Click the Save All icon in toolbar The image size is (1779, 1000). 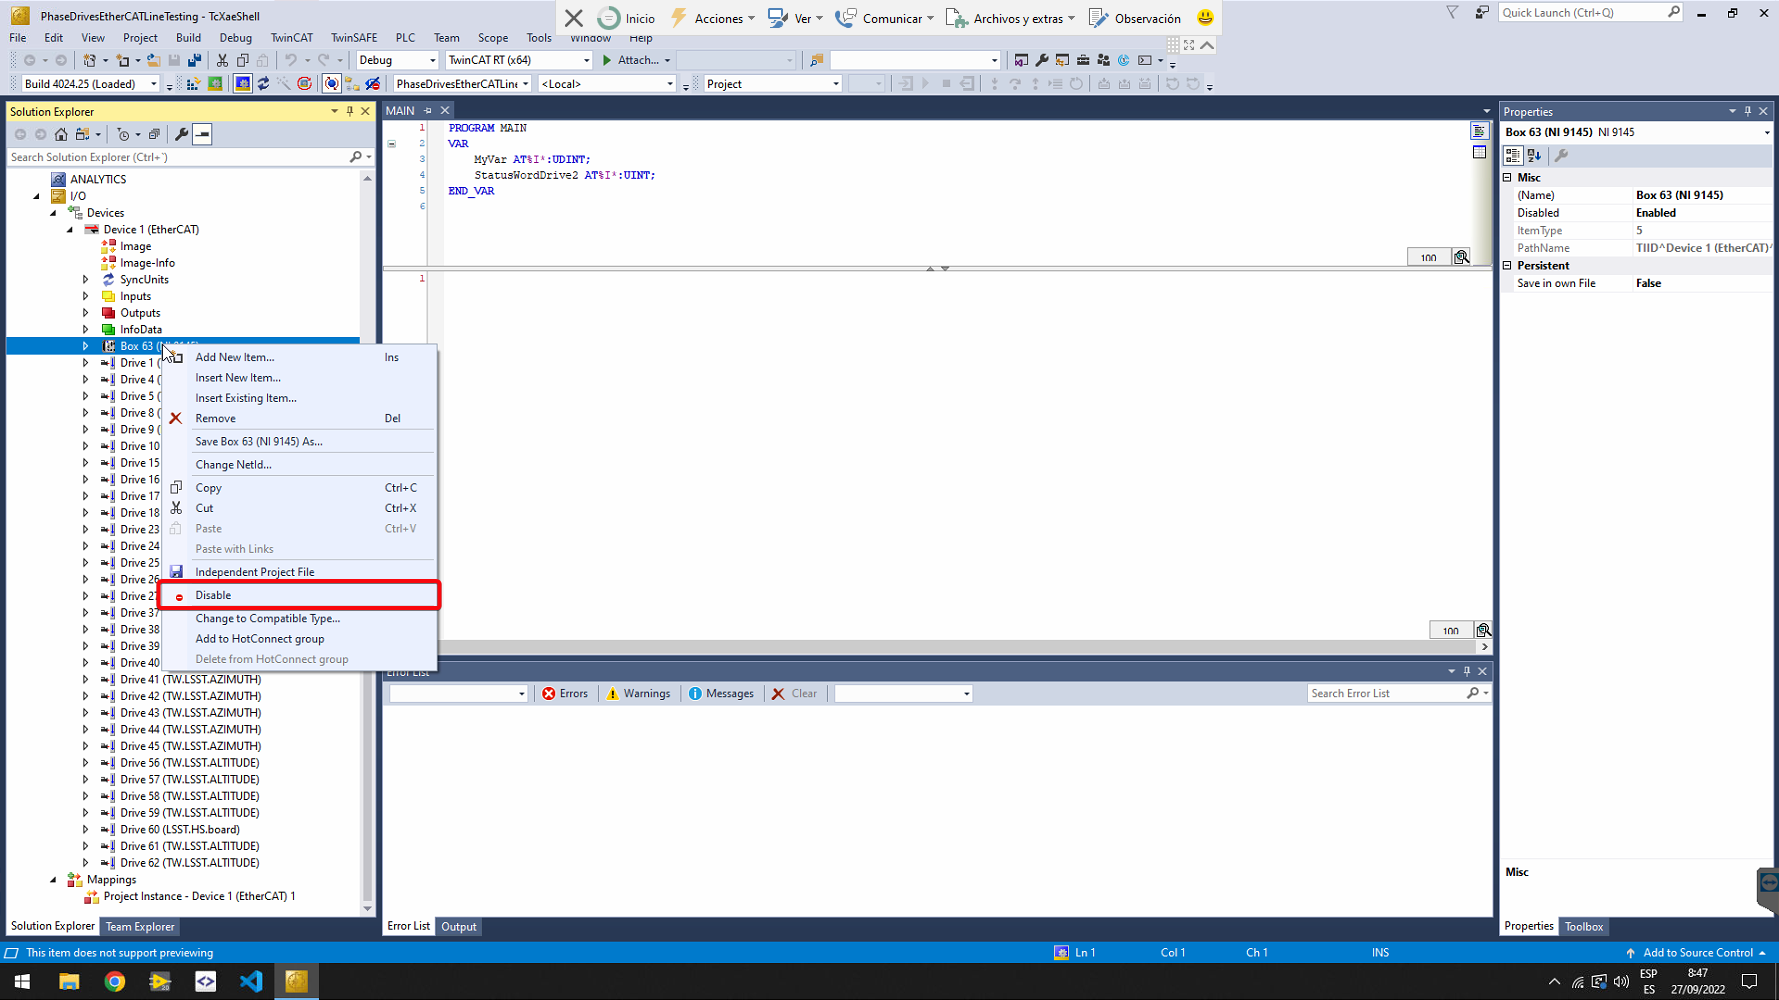(194, 60)
